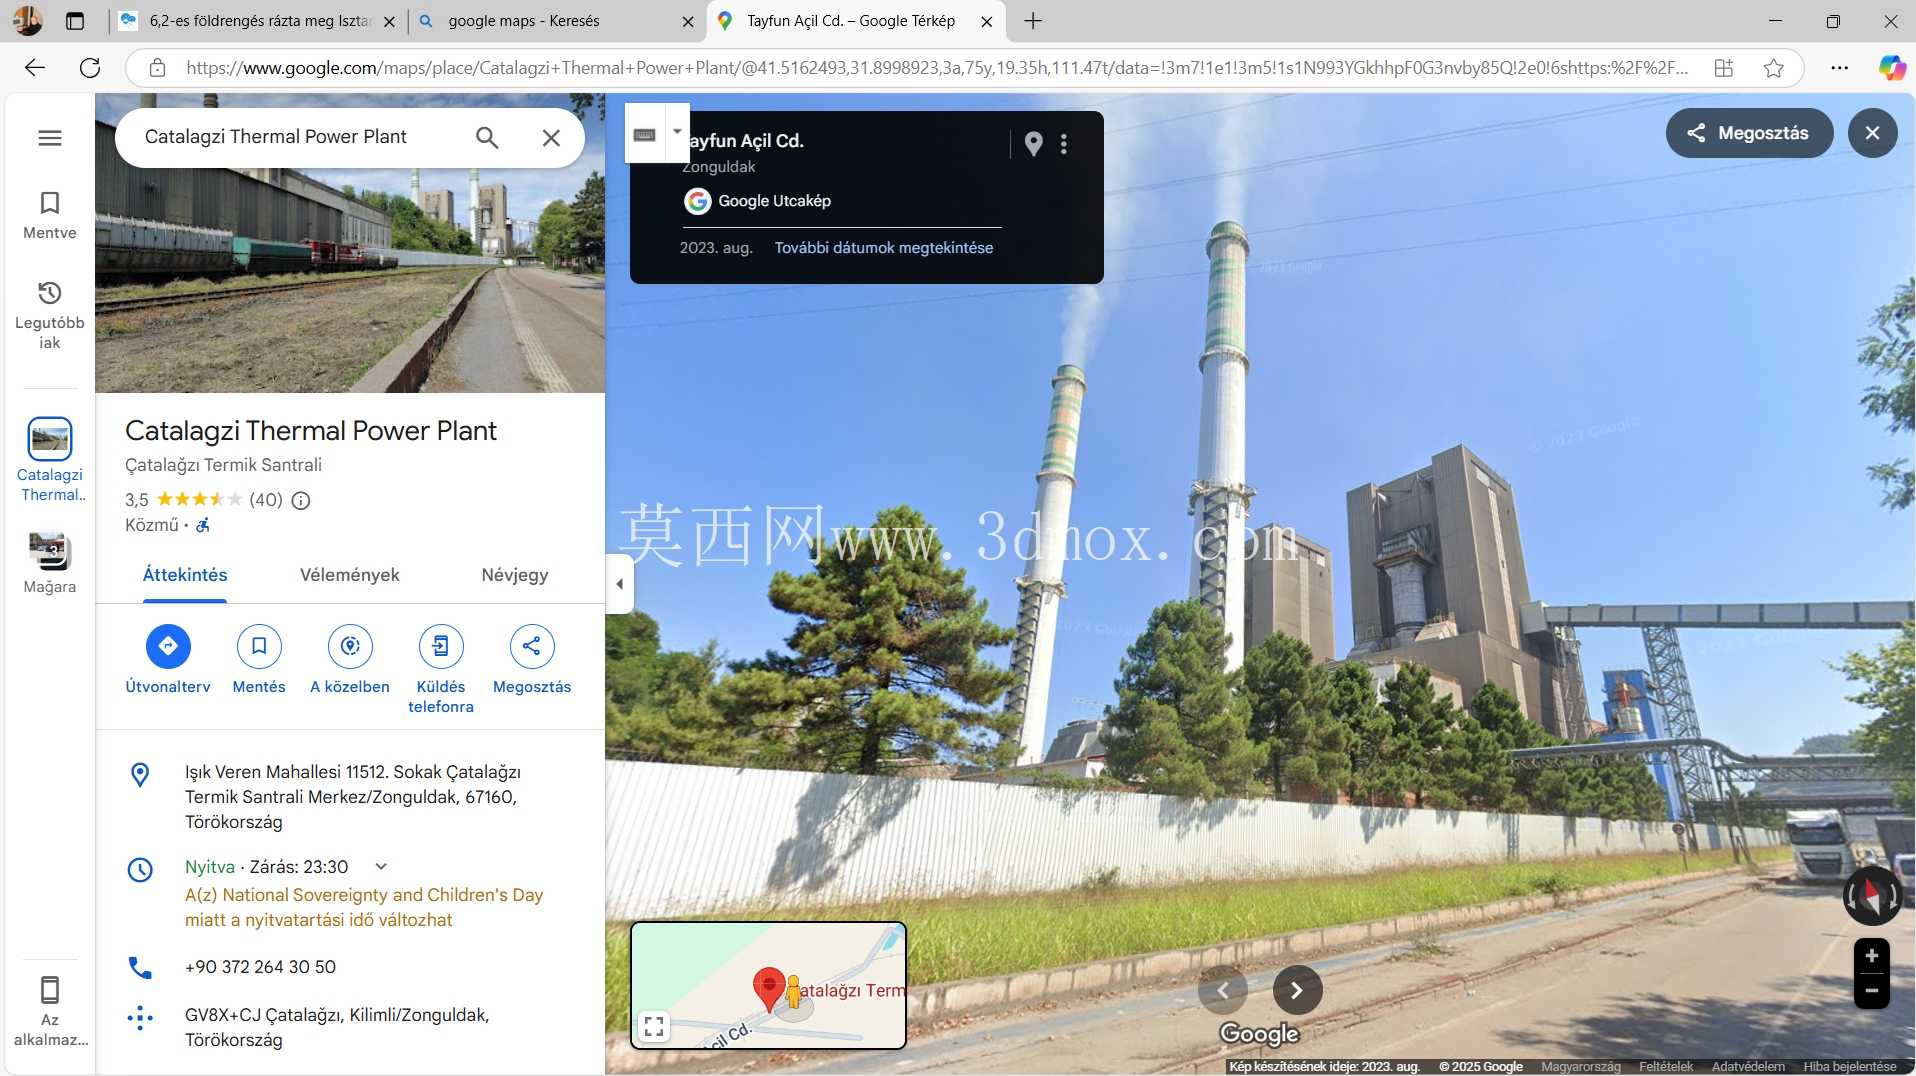The width and height of the screenshot is (1916, 1076).
Task: Switch to the Vélemények tab
Action: point(350,575)
